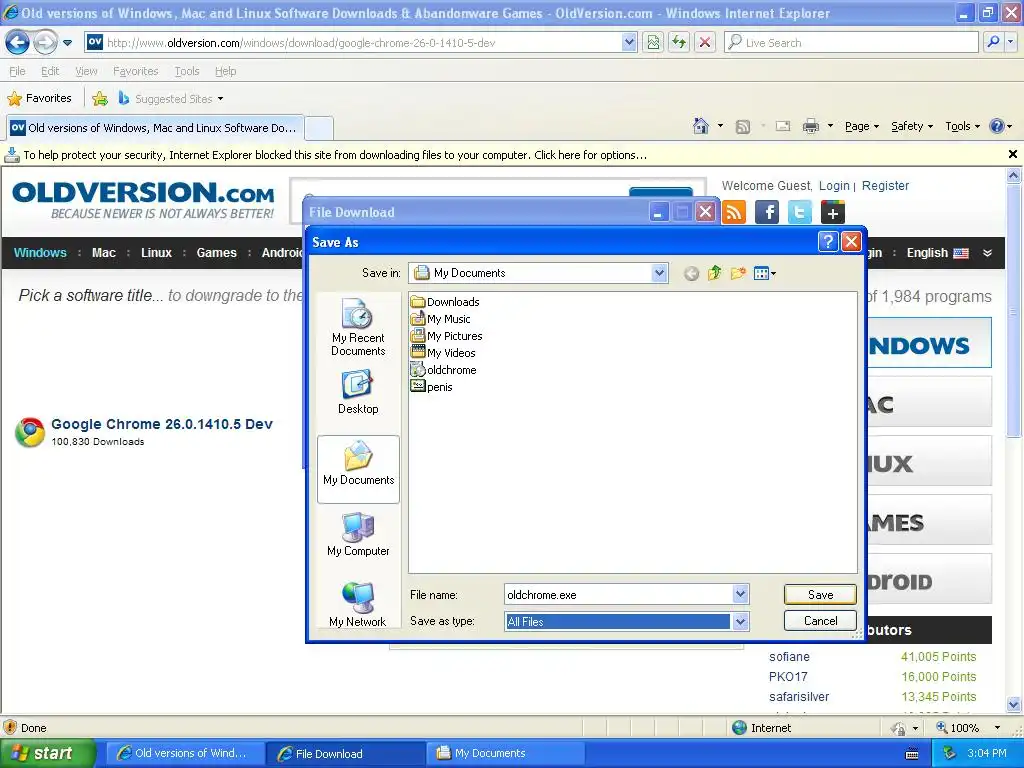The height and width of the screenshot is (768, 1024).
Task: Click the Add to Favorites Bar icon
Action: pos(100,99)
